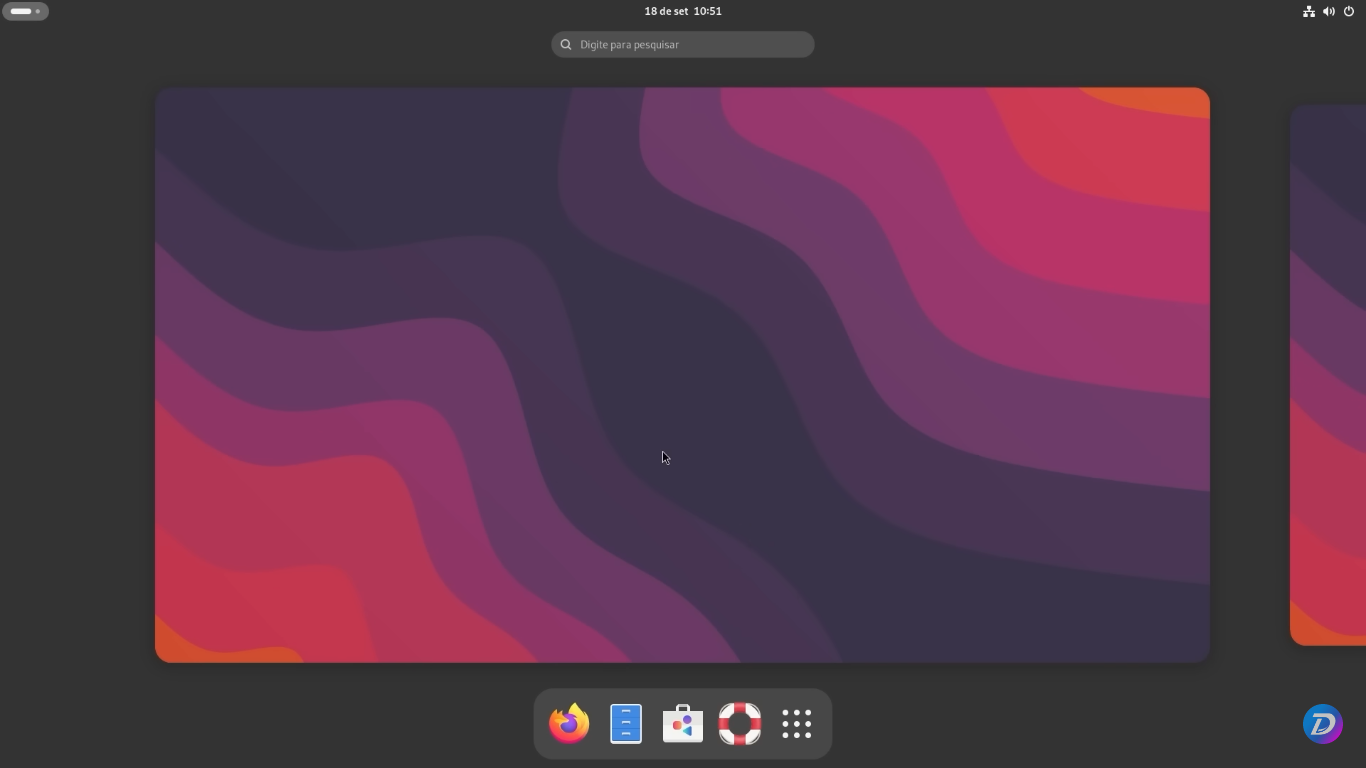1366x768 pixels.
Task: Open the Files application
Action: click(x=625, y=723)
